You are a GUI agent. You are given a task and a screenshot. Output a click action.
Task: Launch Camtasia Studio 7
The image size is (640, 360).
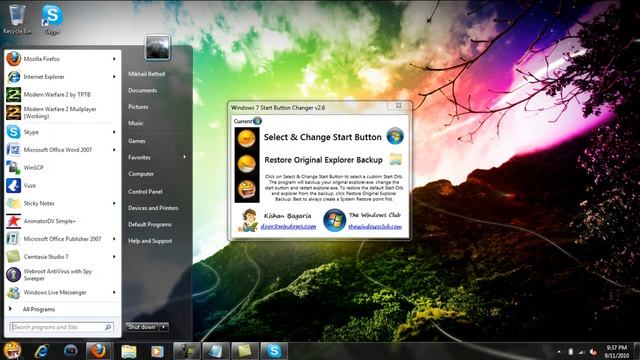62,257
